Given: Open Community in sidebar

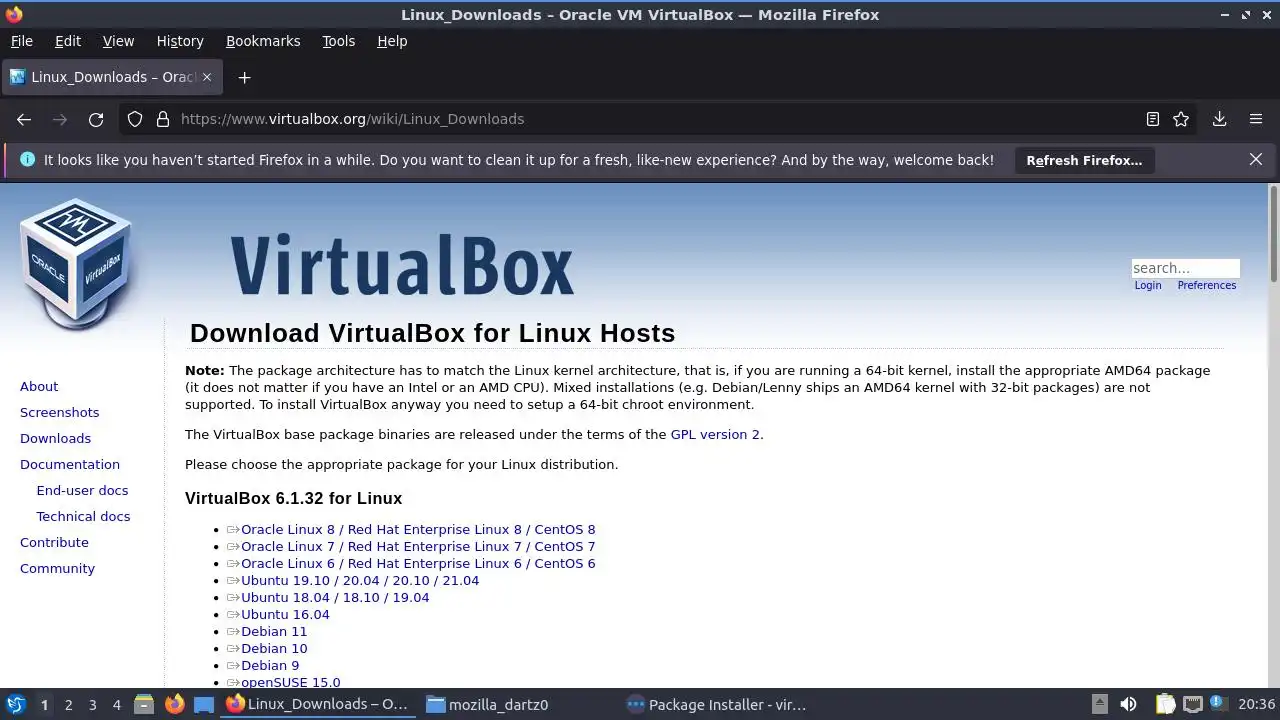Looking at the screenshot, I should [x=57, y=568].
